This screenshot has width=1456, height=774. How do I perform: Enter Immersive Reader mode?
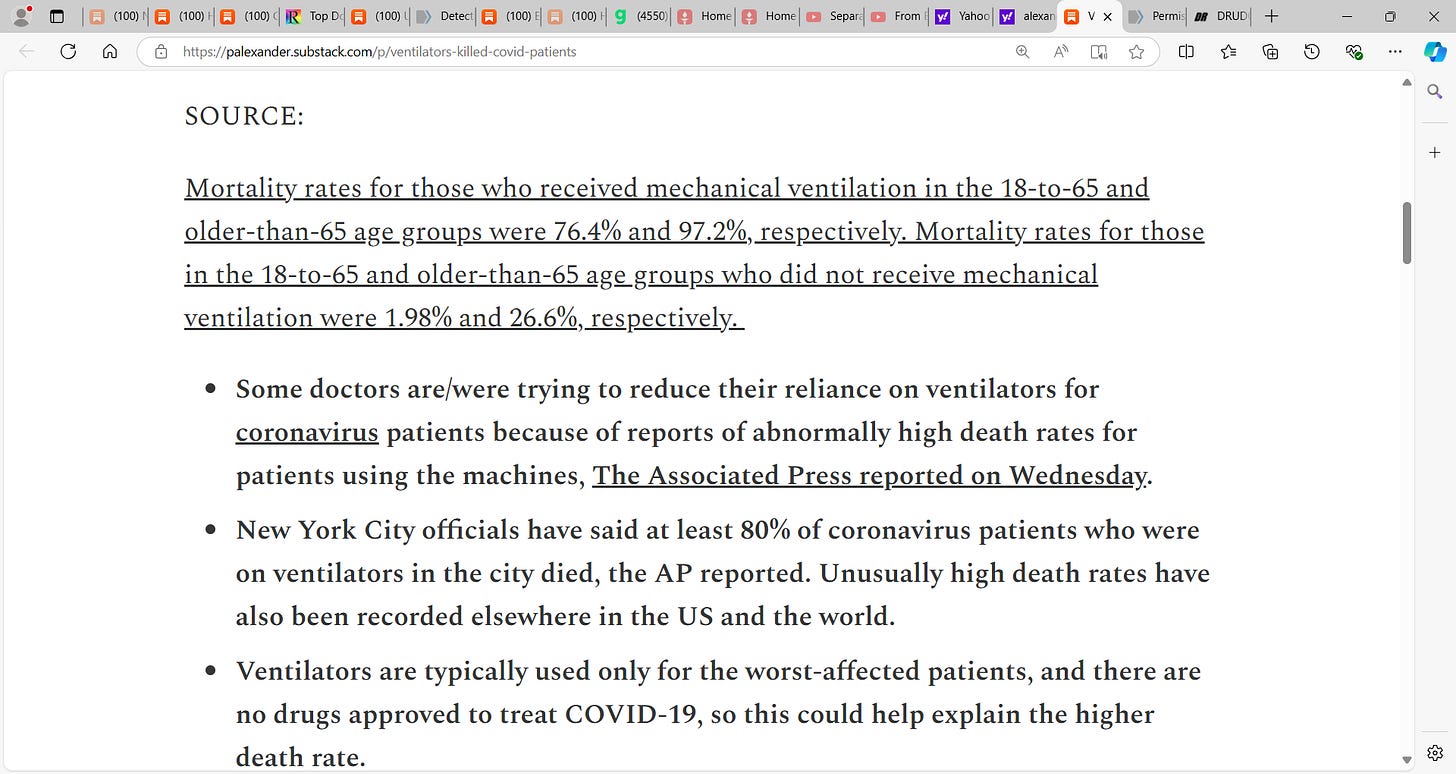coord(1099,52)
